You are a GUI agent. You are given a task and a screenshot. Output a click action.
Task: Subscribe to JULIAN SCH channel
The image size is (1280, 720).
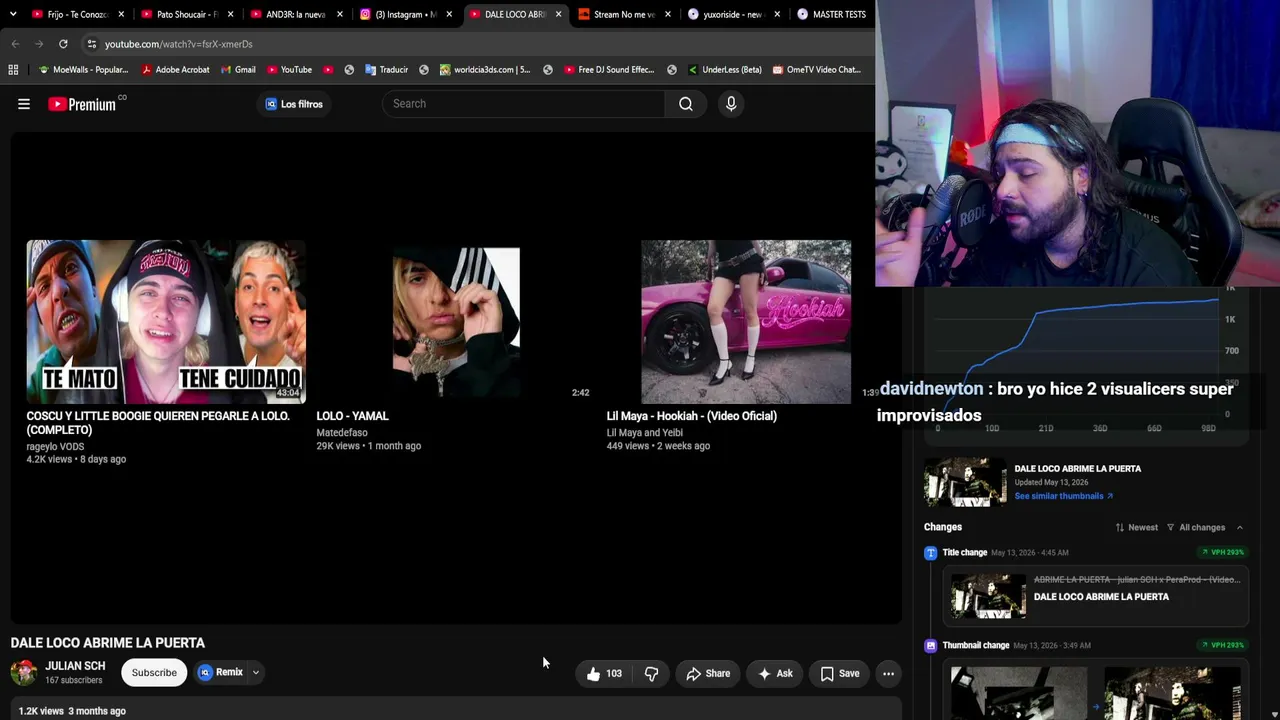point(154,673)
